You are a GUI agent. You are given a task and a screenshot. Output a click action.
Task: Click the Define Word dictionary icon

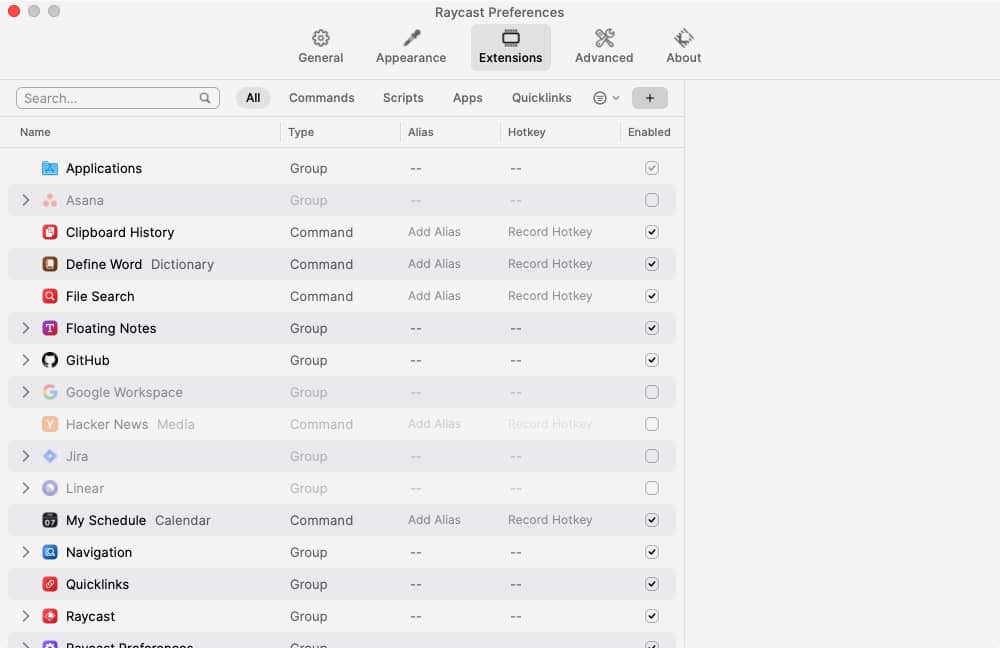50,264
